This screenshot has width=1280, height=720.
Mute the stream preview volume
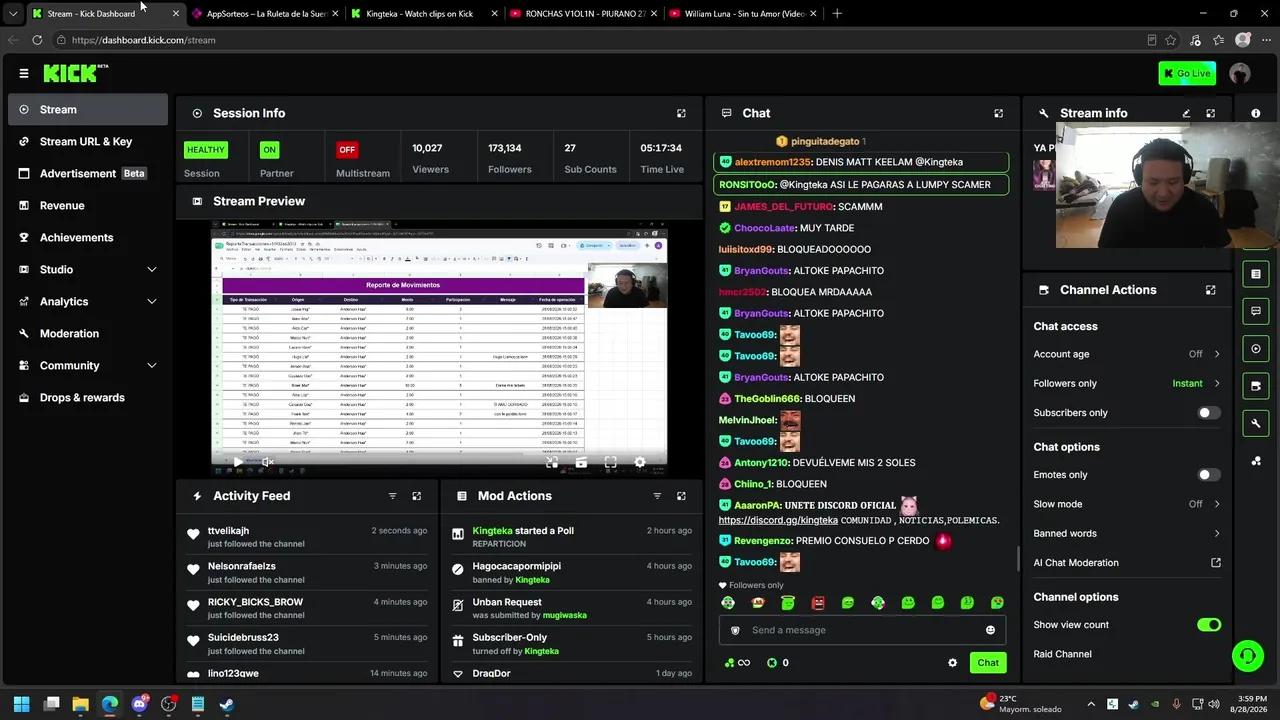point(267,462)
